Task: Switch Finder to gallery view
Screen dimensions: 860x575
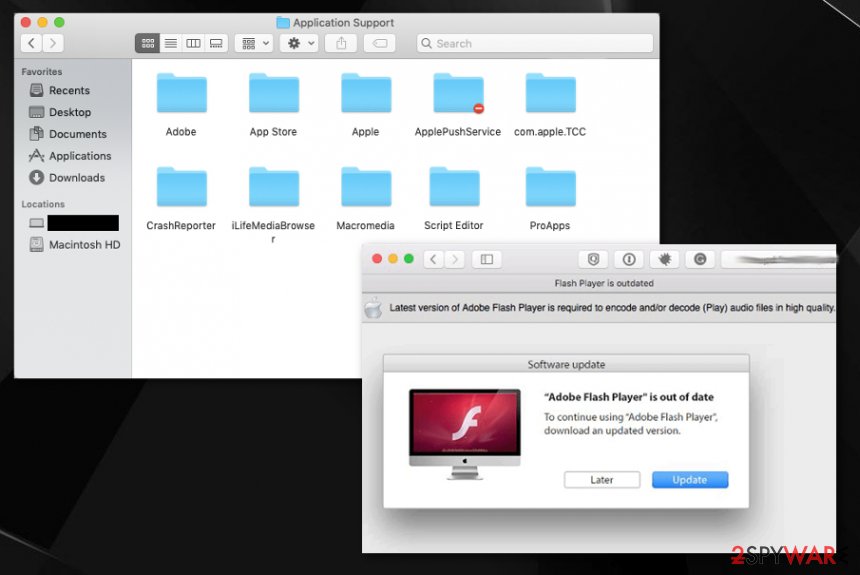Action: pyautogui.click(x=216, y=43)
